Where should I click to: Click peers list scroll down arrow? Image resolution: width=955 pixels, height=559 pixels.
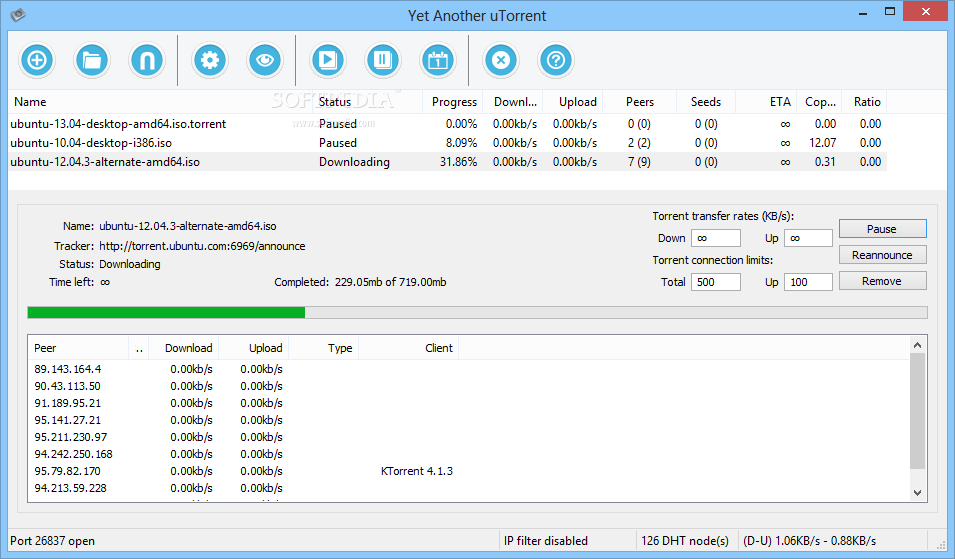point(917,493)
